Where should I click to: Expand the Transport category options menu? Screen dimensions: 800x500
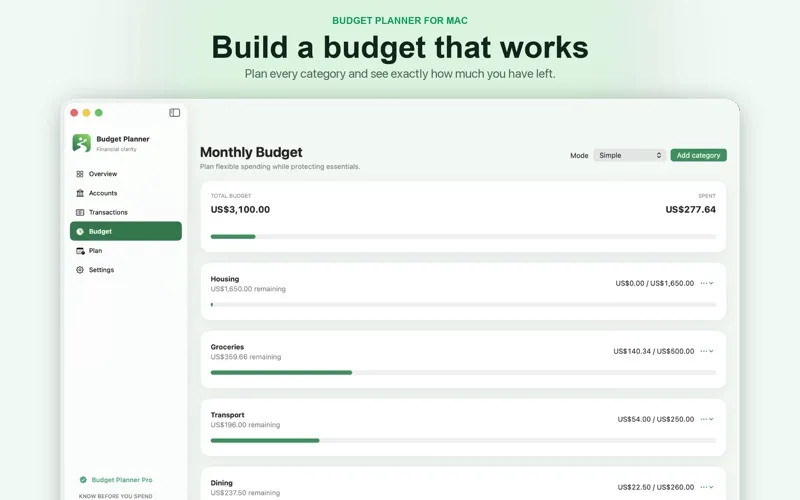click(707, 419)
